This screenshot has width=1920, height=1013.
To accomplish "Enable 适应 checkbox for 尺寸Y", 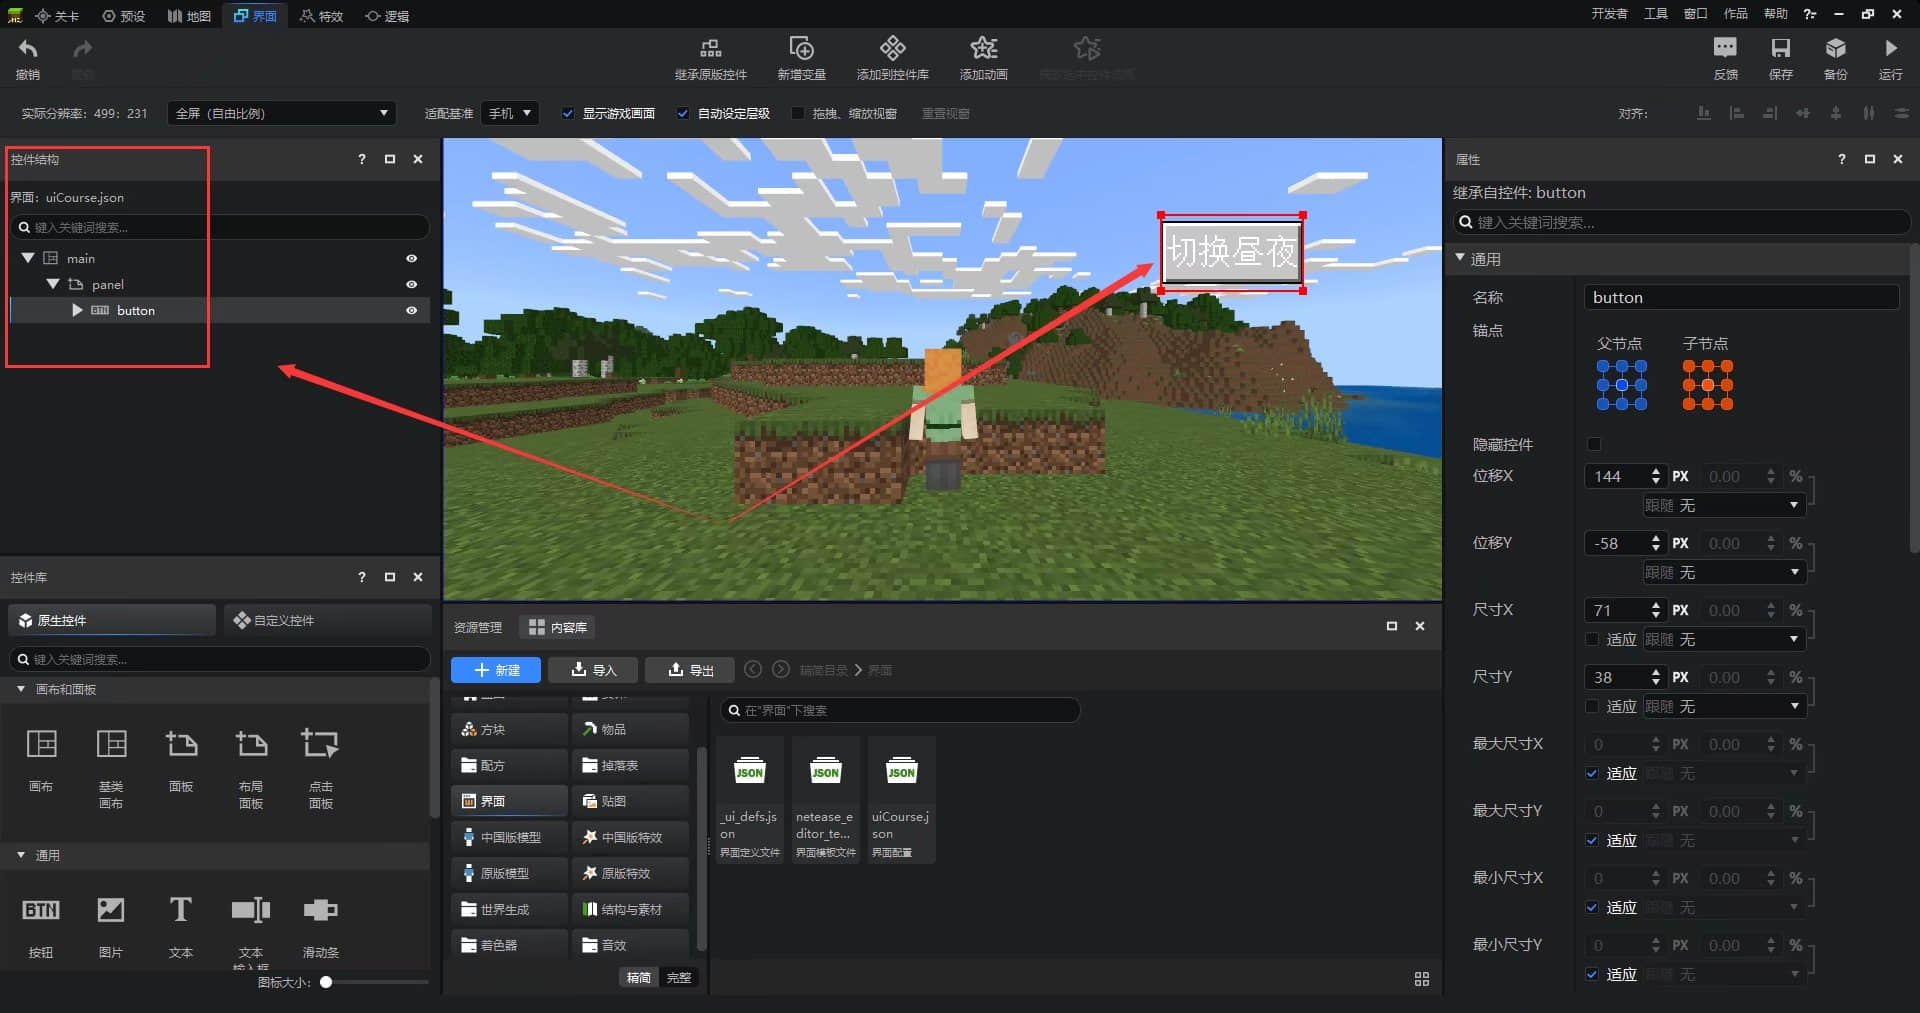I will tap(1592, 706).
